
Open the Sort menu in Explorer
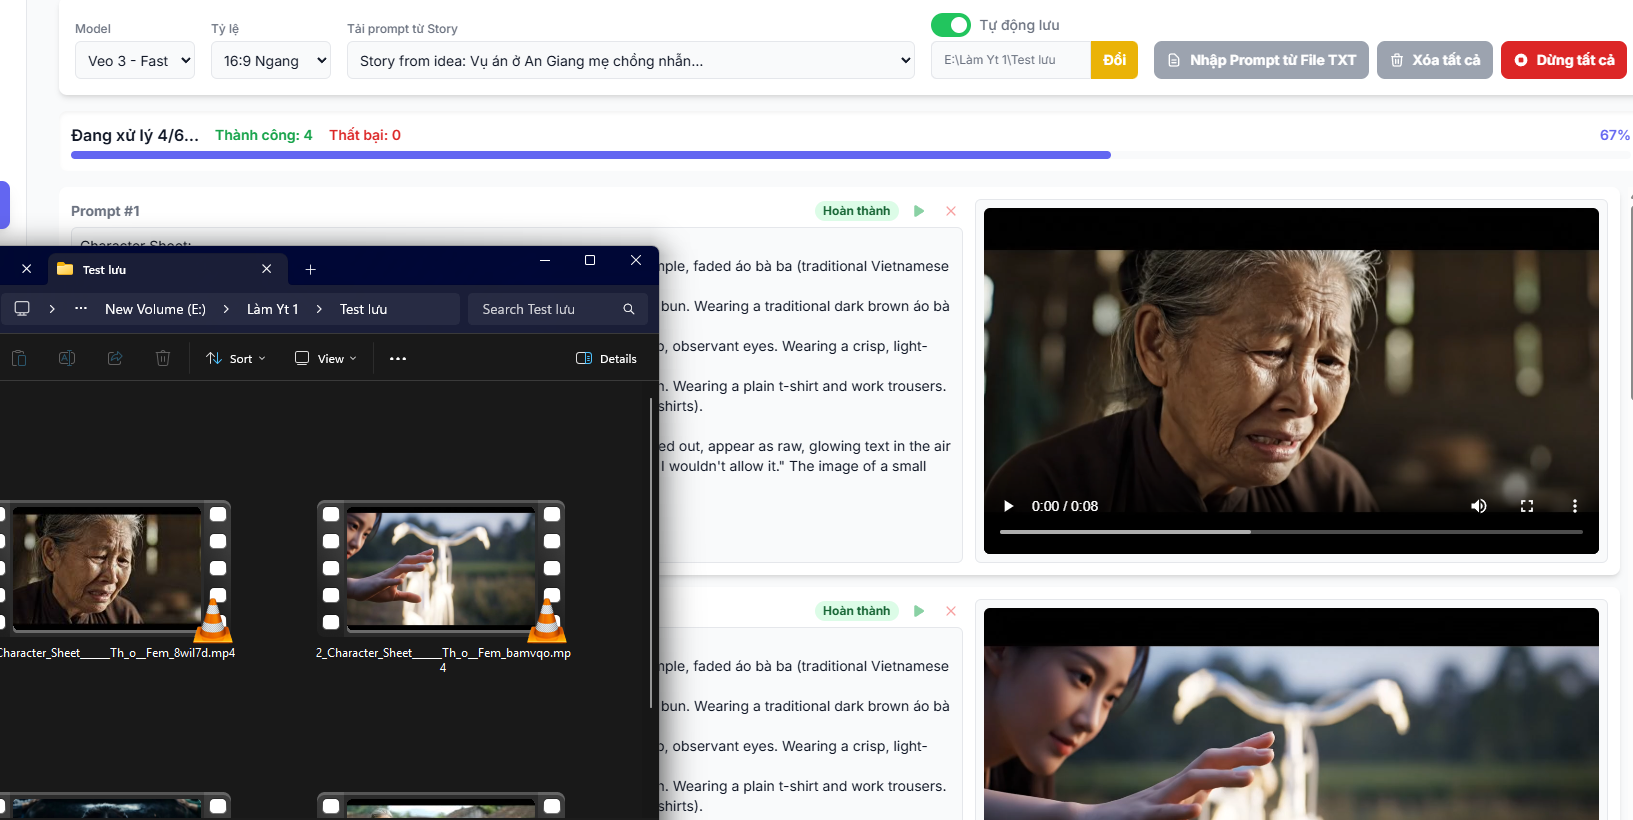pyautogui.click(x=236, y=358)
